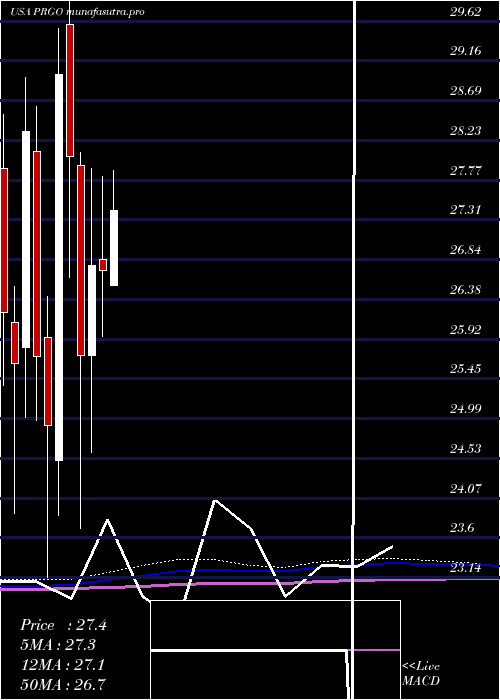Click the USA PRGO munafasutra.pro title
The width and height of the screenshot is (500, 700).
click(78, 12)
